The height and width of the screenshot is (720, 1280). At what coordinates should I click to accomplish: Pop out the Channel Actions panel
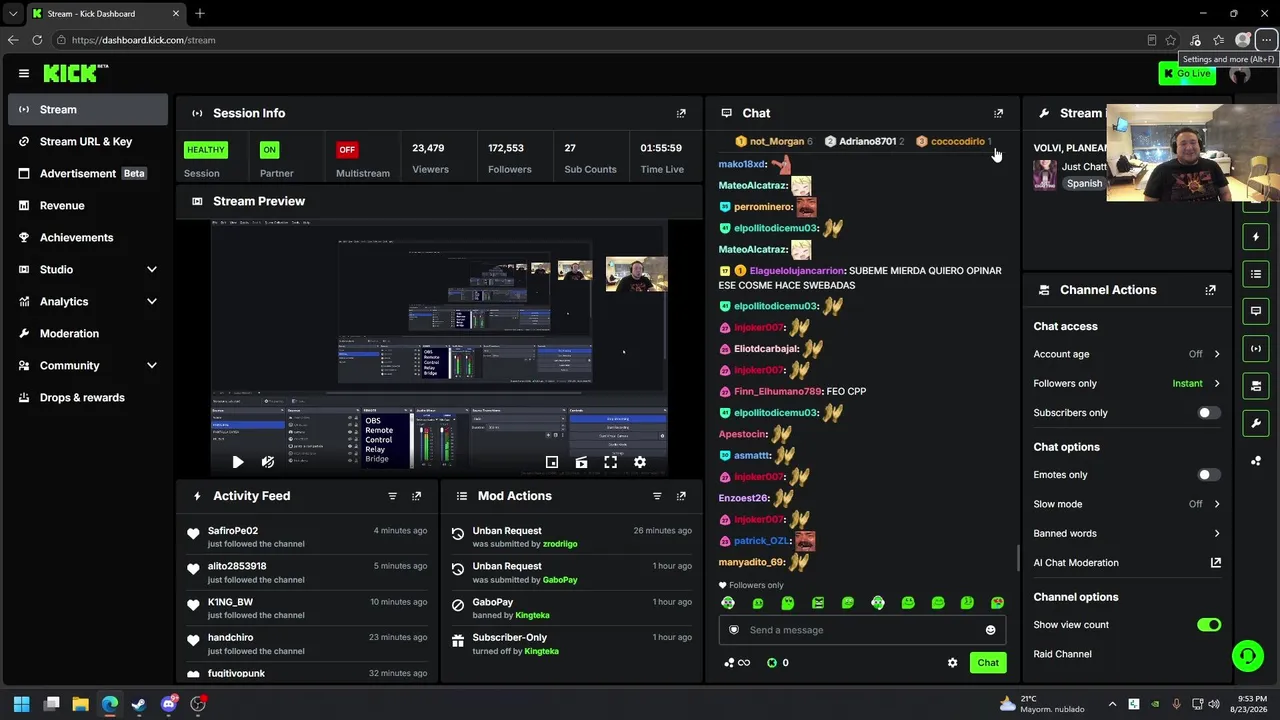pos(1210,290)
